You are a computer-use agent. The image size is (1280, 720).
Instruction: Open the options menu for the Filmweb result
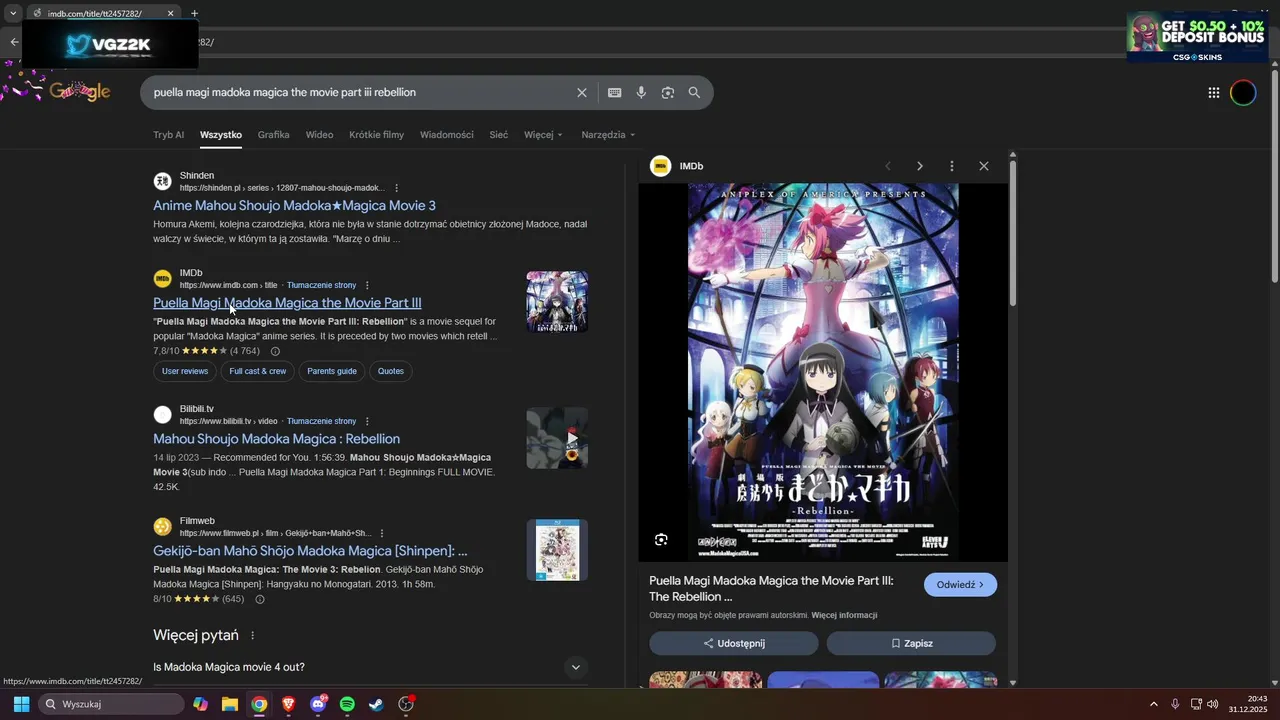381,533
